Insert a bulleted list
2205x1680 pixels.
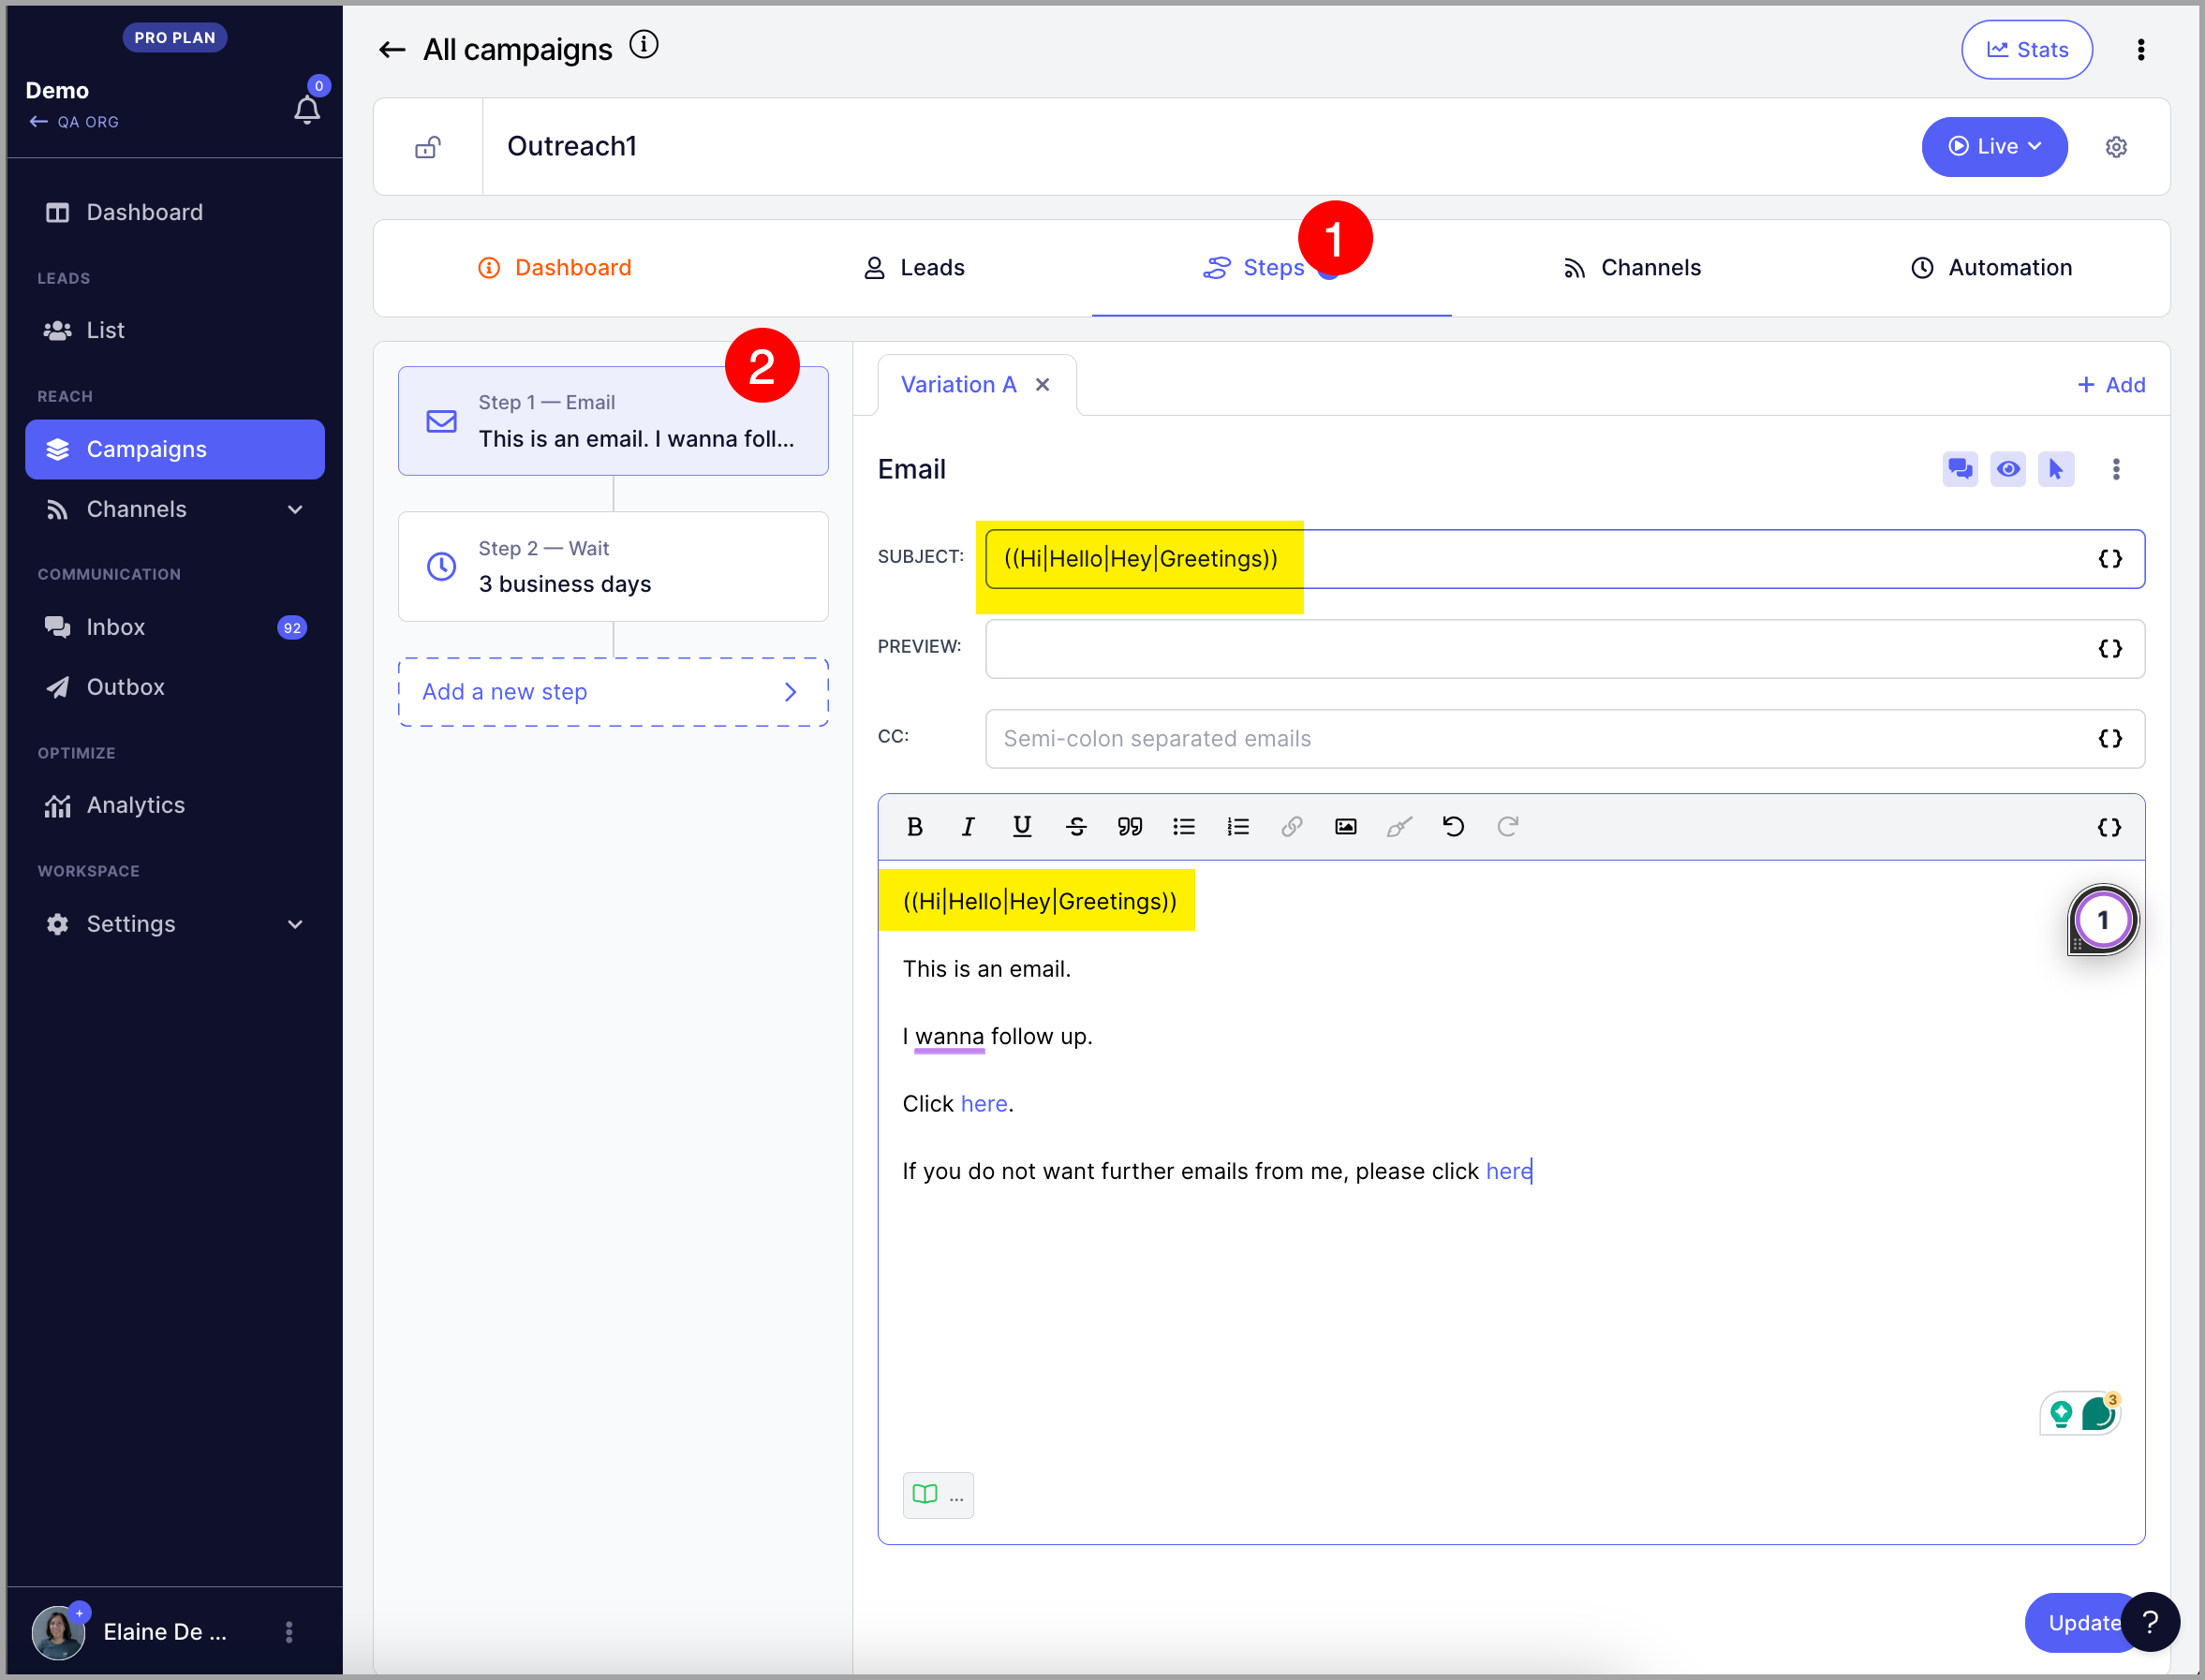tap(1184, 827)
